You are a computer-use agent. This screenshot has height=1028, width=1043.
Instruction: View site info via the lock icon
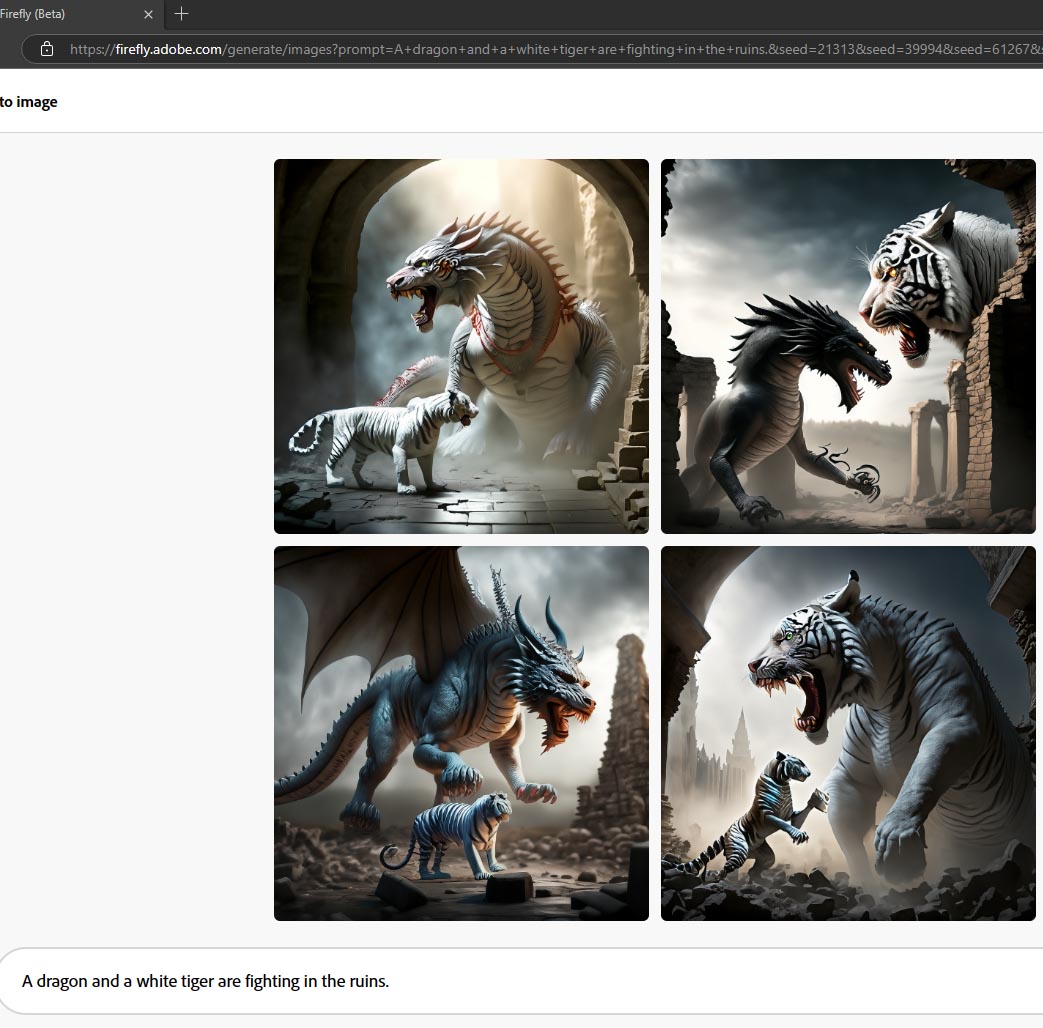(46, 49)
